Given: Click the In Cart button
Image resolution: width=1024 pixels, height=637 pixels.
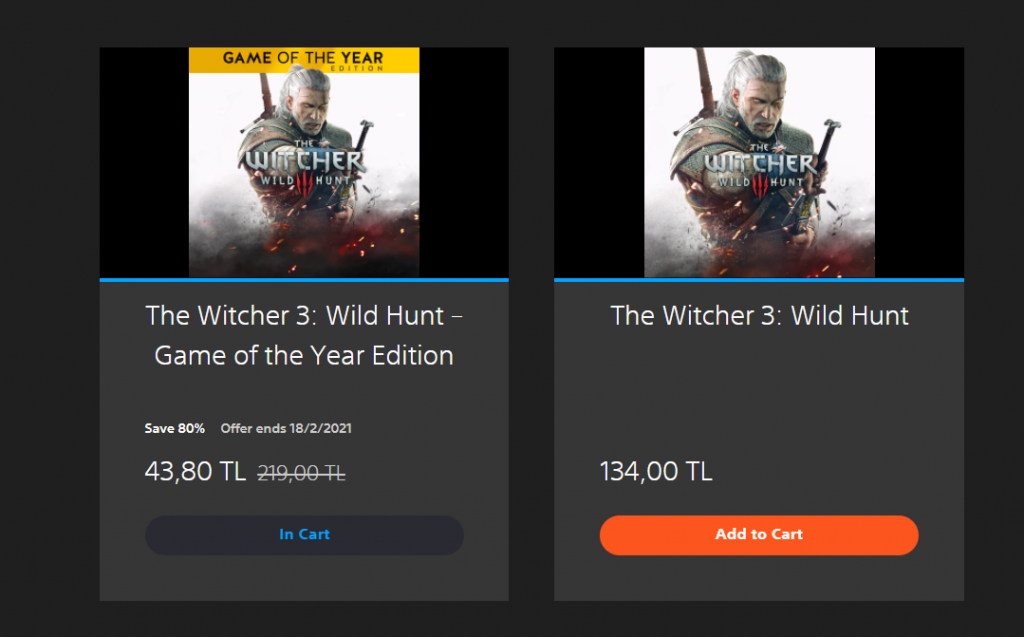Looking at the screenshot, I should pyautogui.click(x=304, y=535).
